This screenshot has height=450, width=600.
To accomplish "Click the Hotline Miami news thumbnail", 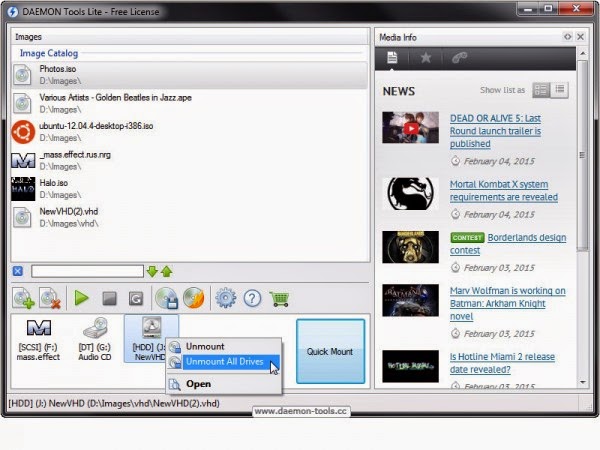I will 411,366.
